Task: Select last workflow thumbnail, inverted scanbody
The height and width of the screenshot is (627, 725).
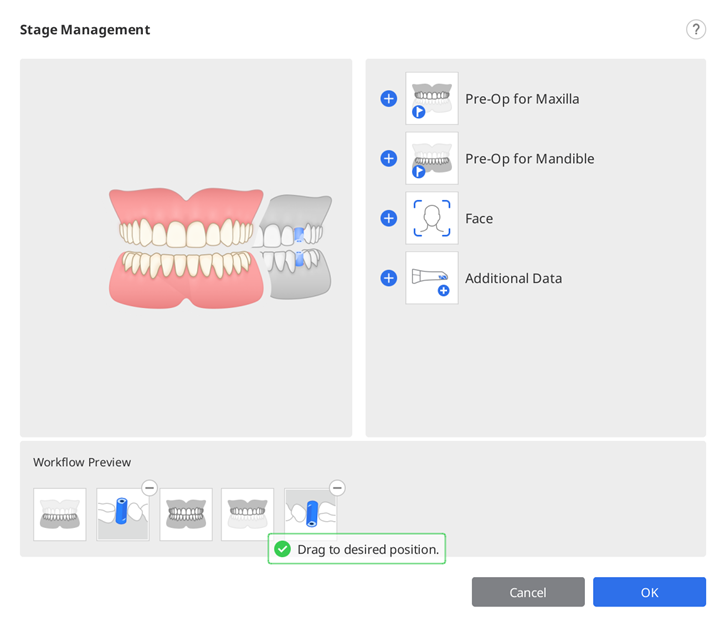Action: [x=311, y=512]
